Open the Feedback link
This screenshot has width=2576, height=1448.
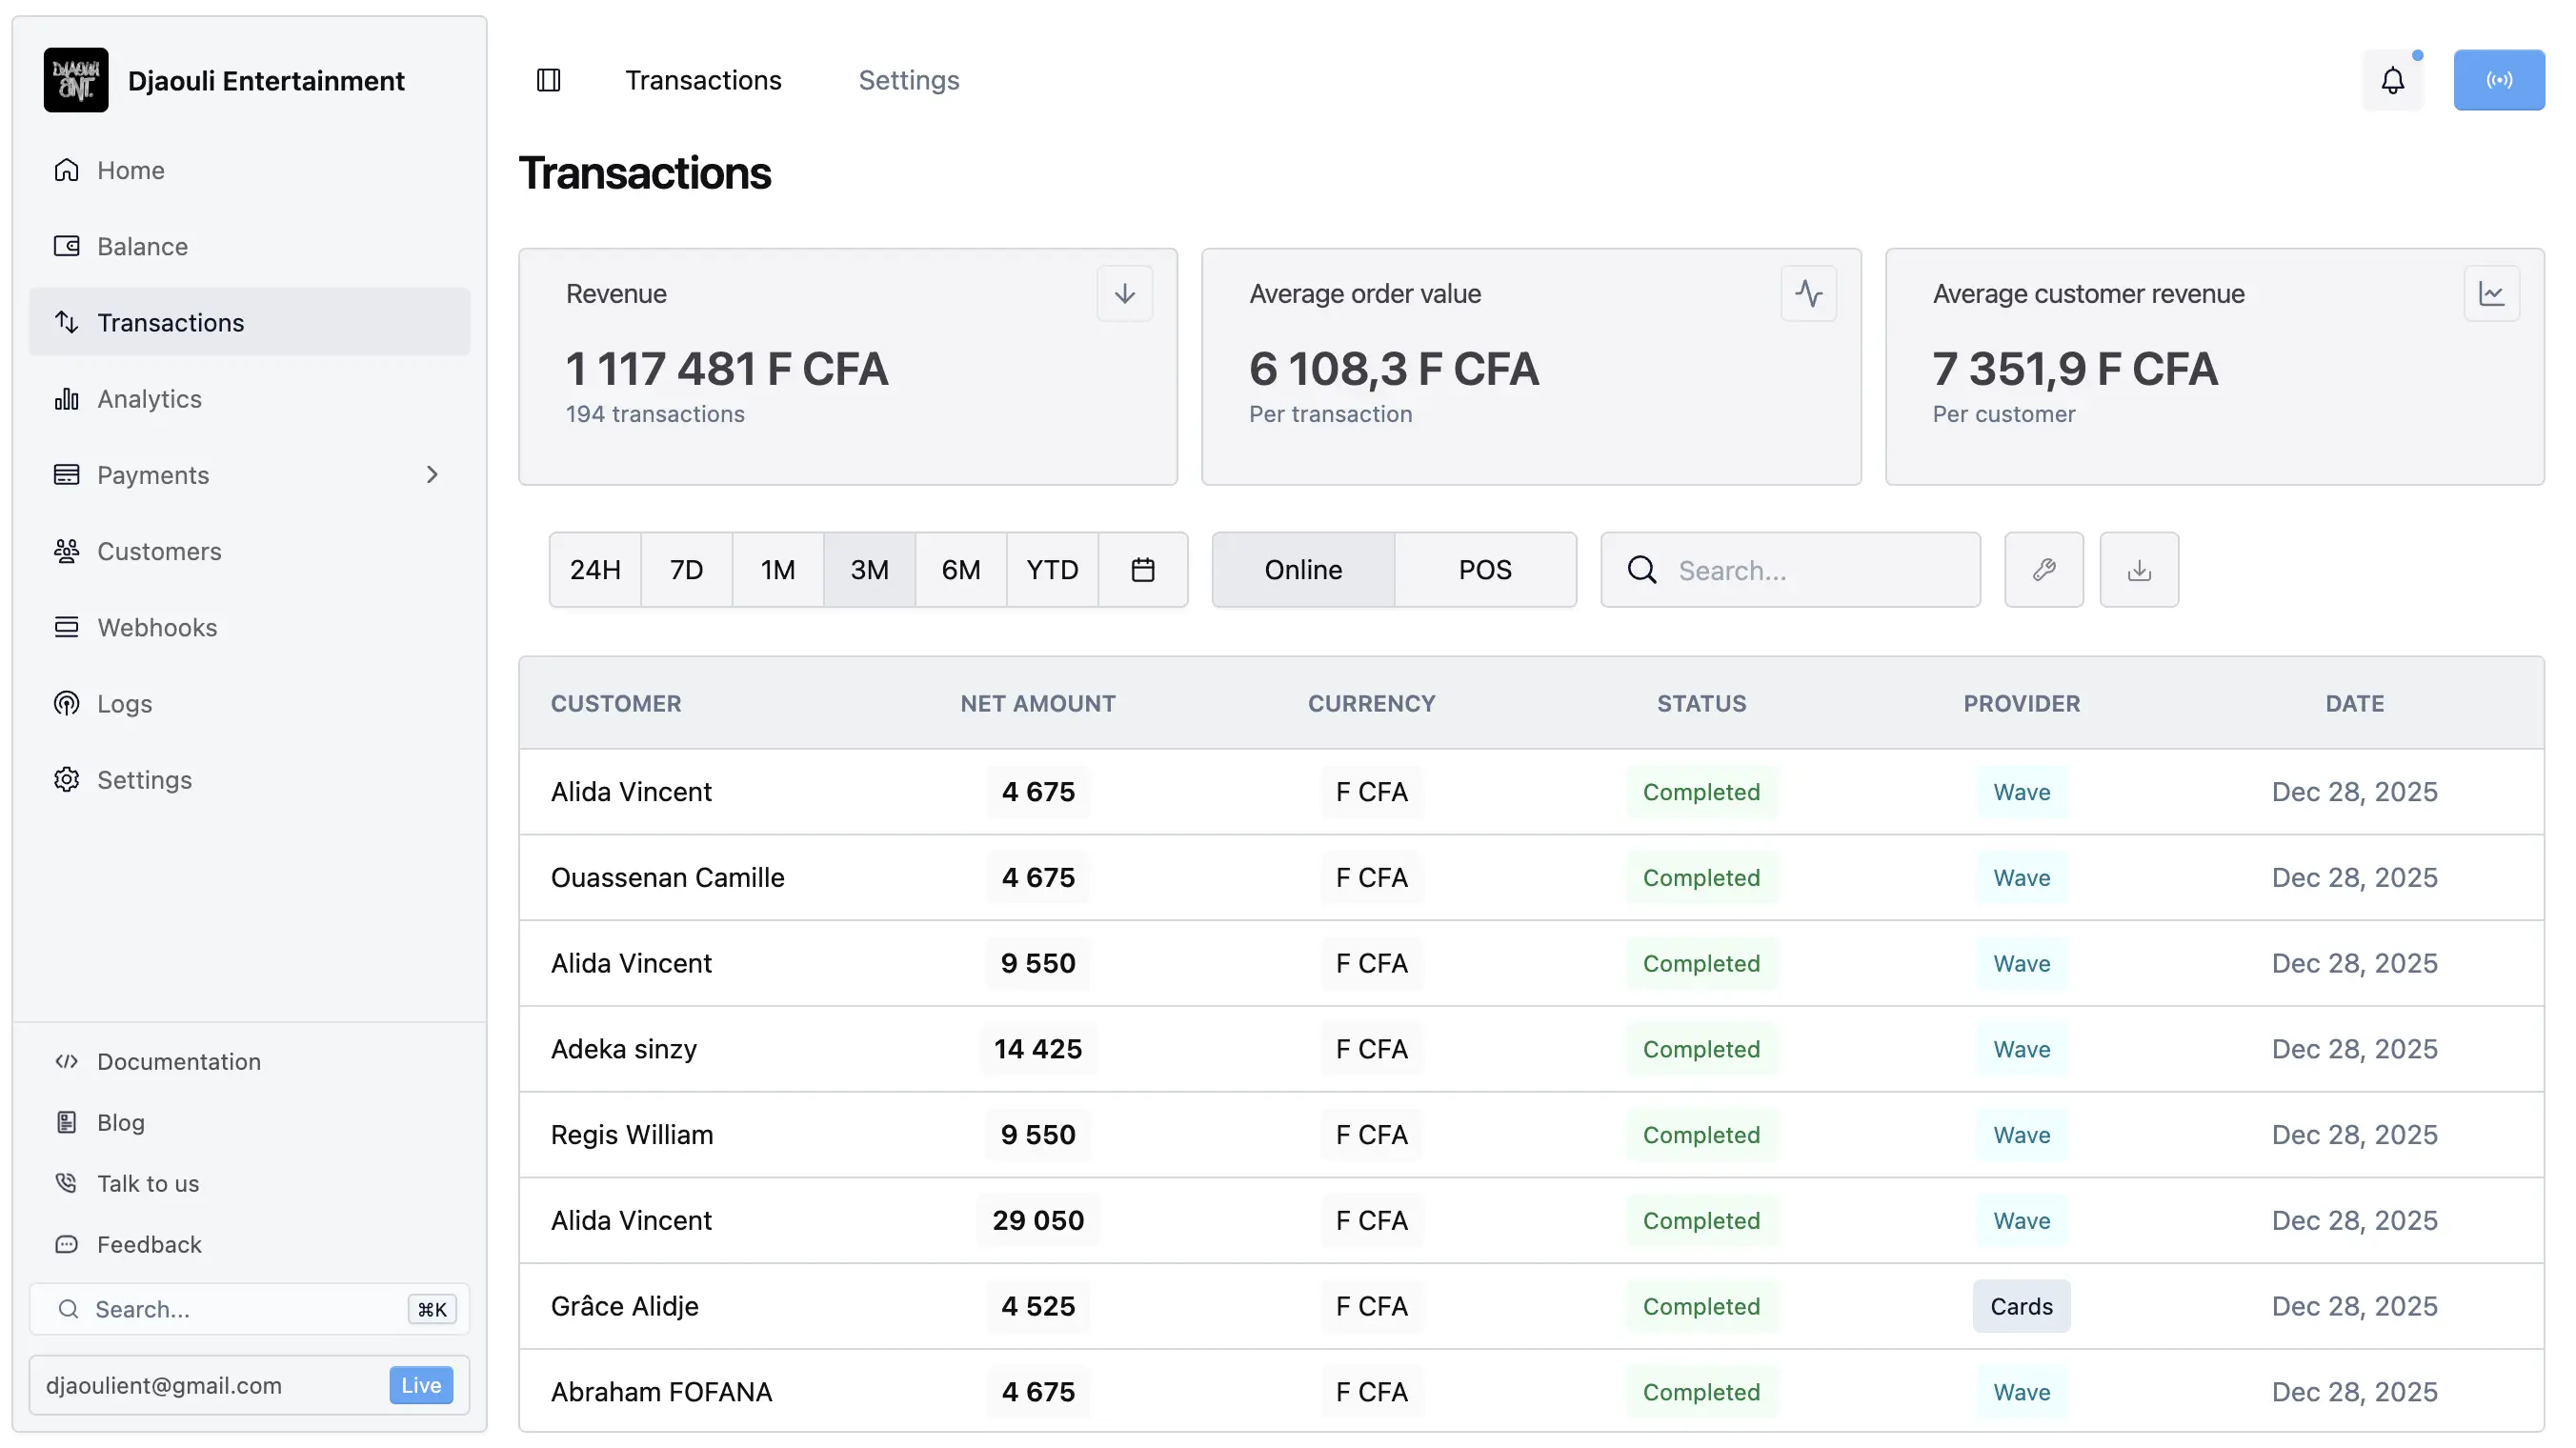pos(149,1244)
